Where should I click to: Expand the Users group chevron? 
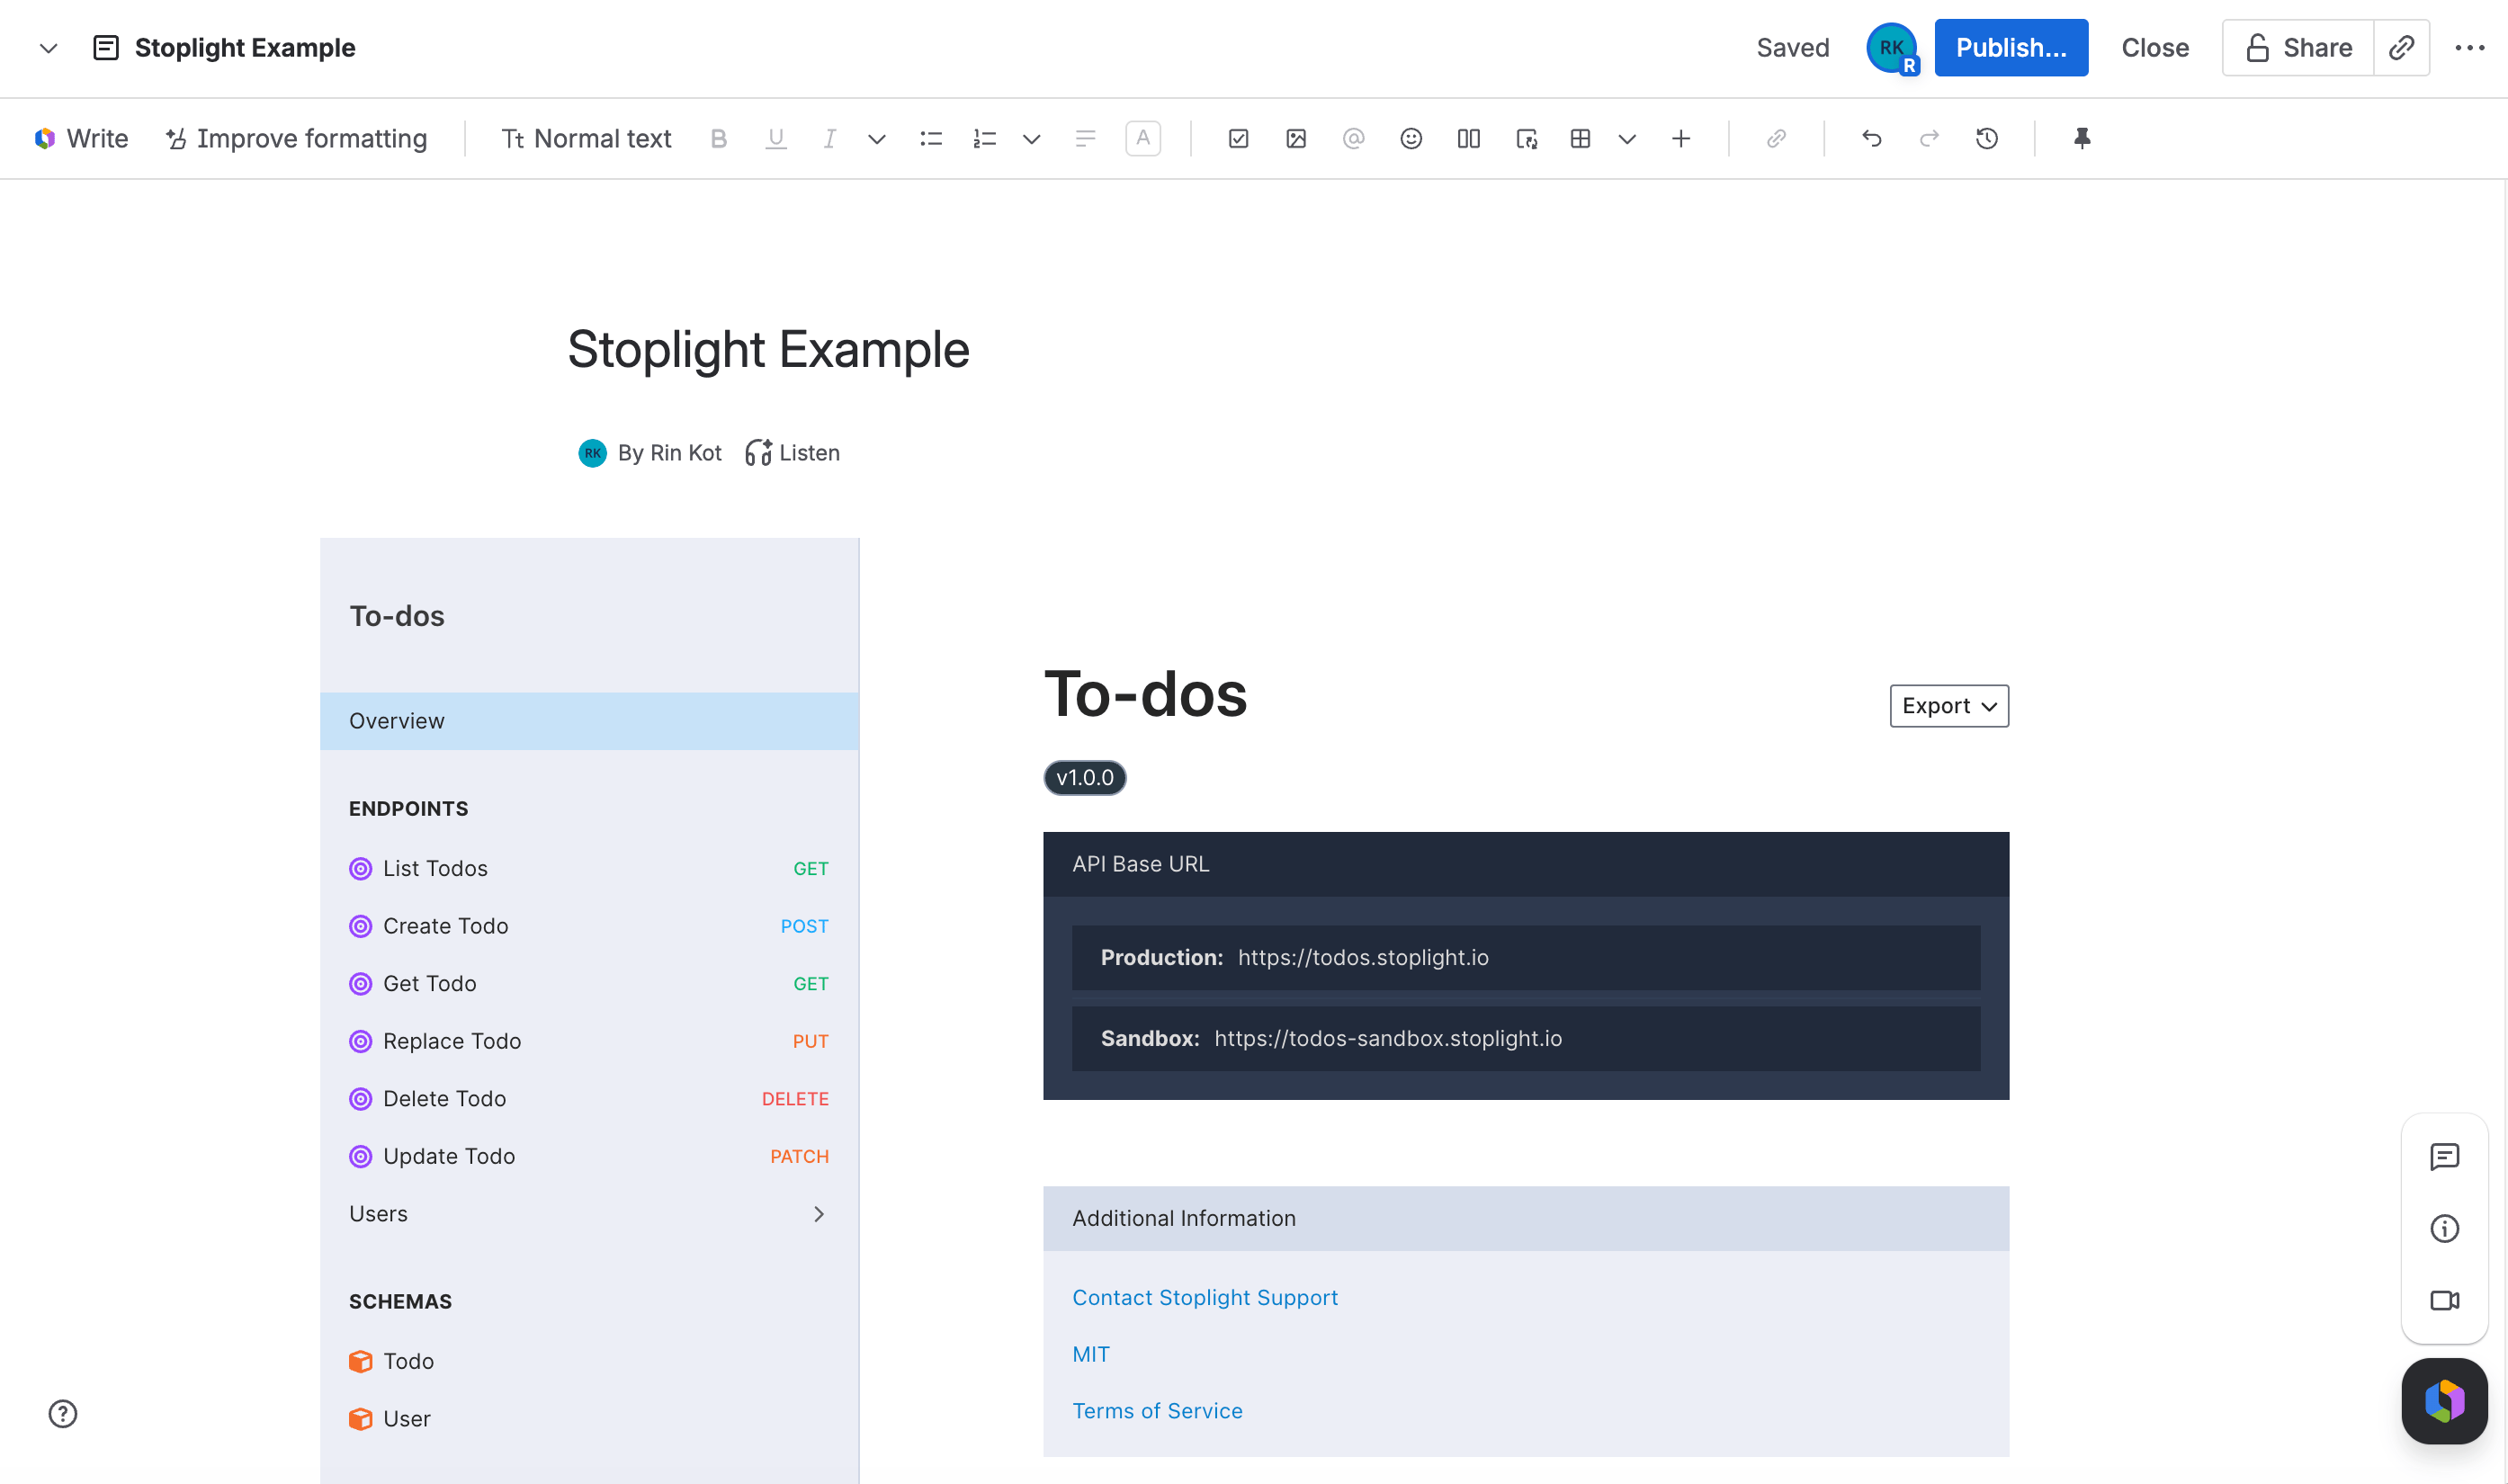[818, 1214]
